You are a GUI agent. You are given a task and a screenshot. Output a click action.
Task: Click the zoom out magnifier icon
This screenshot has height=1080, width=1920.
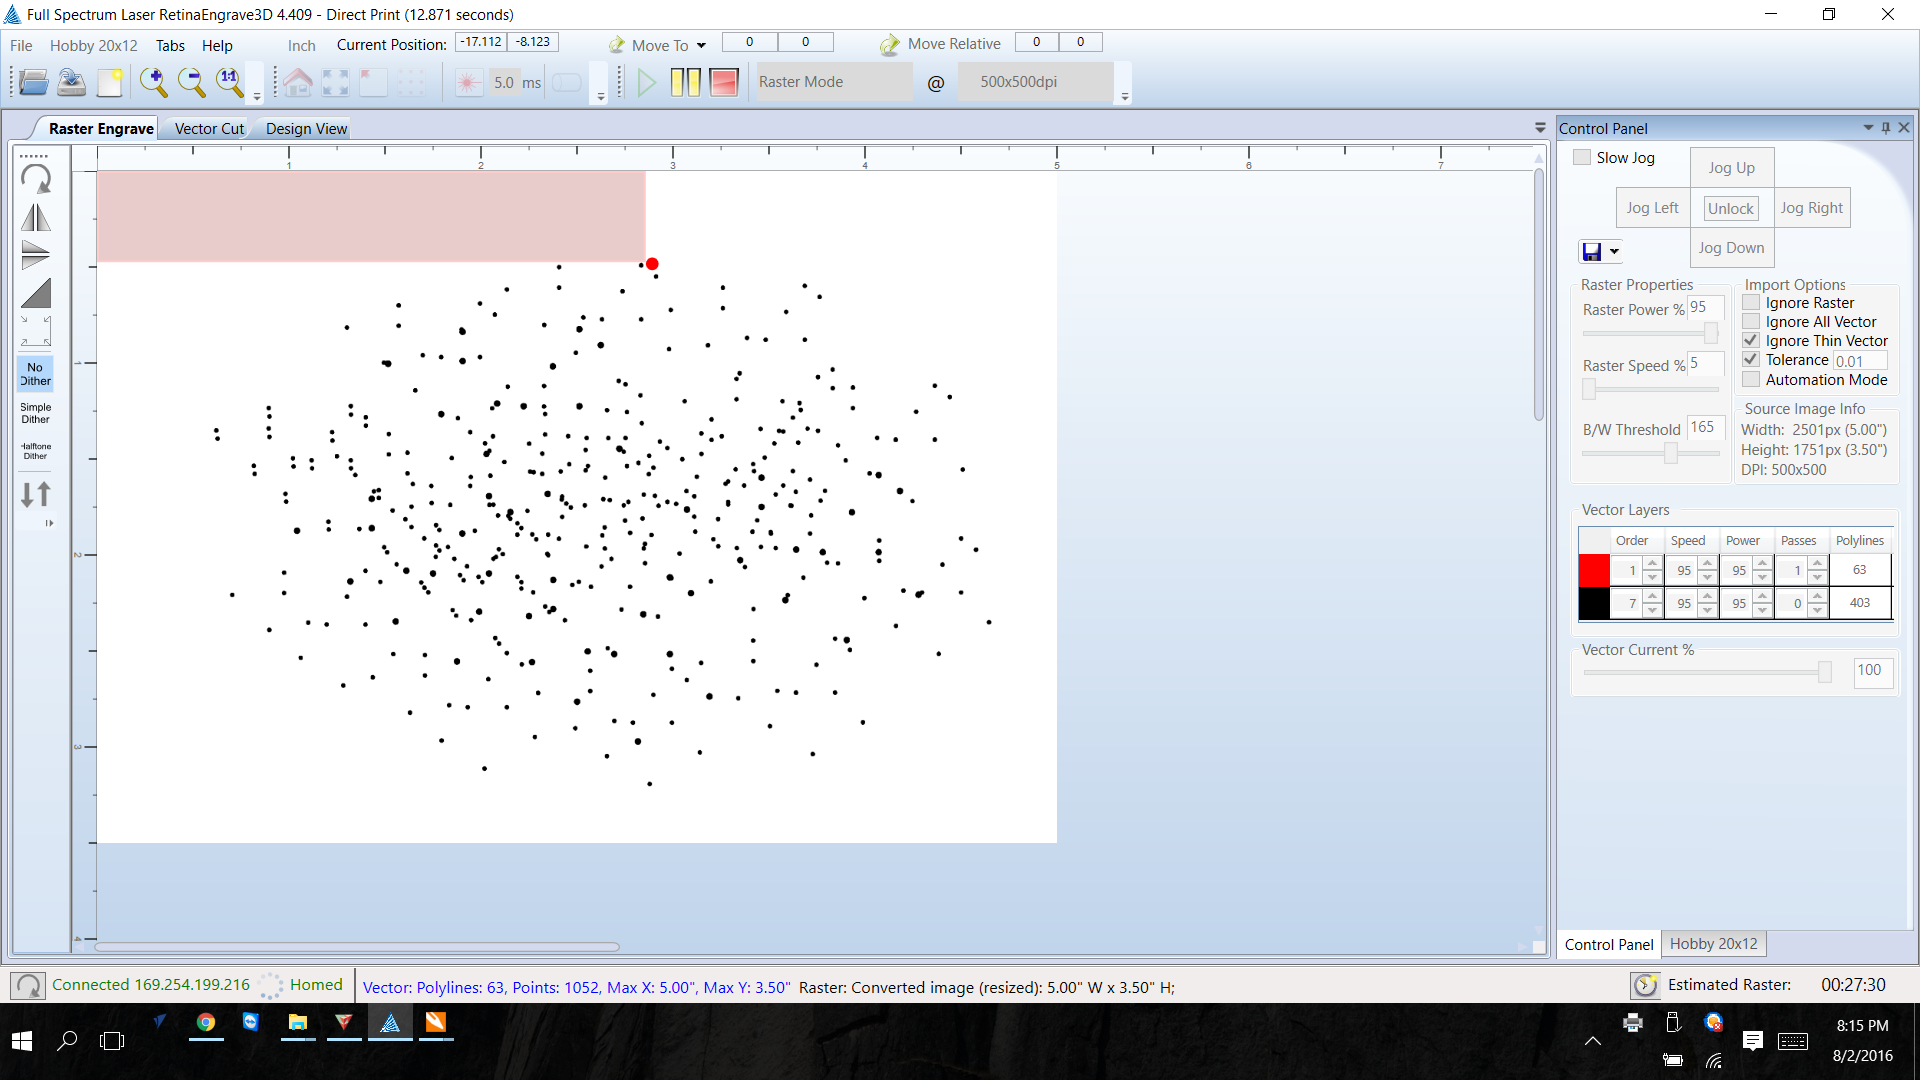click(x=191, y=82)
